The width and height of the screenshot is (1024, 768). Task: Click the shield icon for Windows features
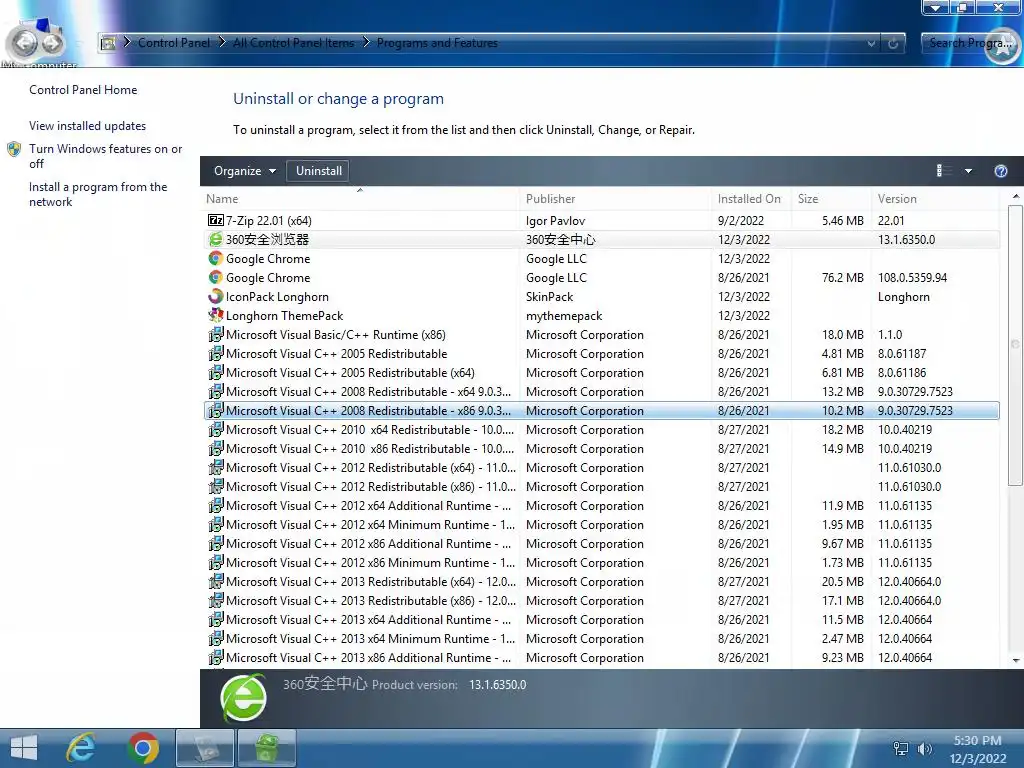(x=14, y=149)
